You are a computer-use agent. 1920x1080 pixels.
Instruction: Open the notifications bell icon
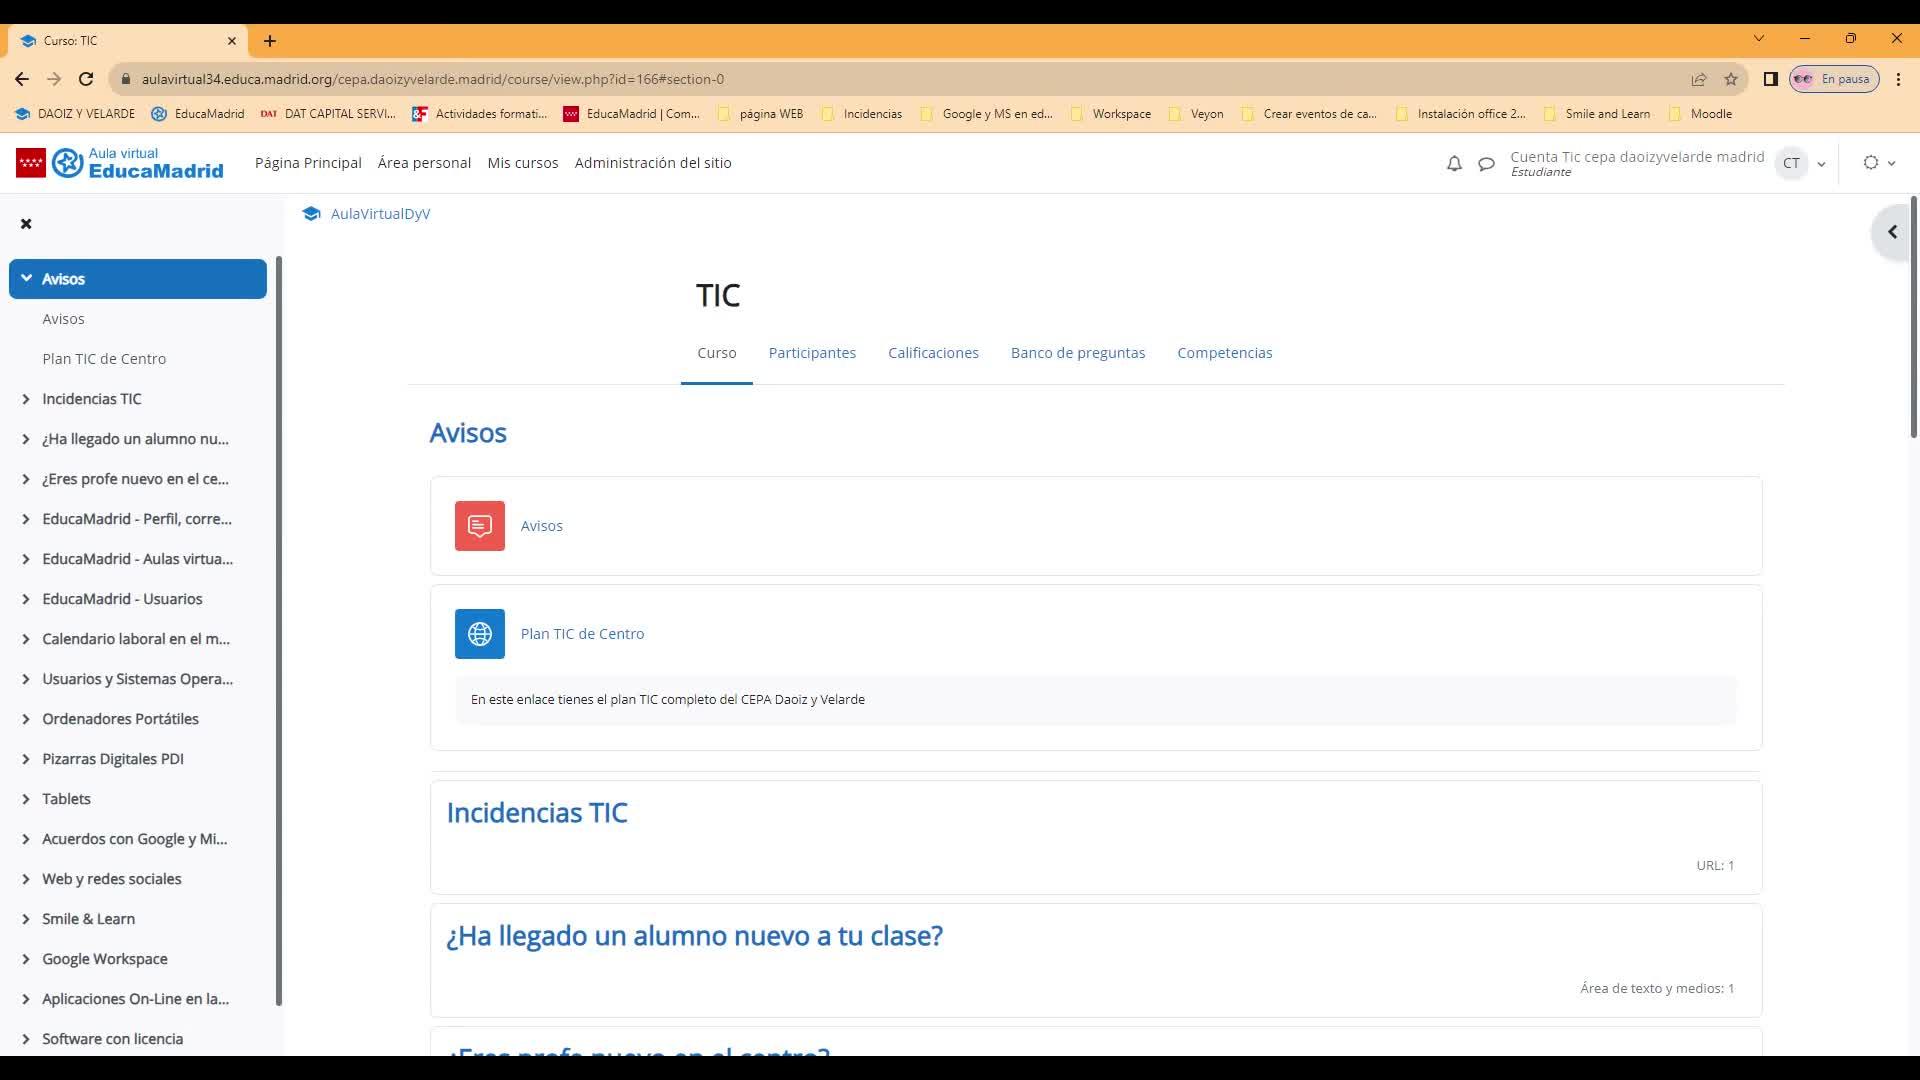pyautogui.click(x=1454, y=164)
